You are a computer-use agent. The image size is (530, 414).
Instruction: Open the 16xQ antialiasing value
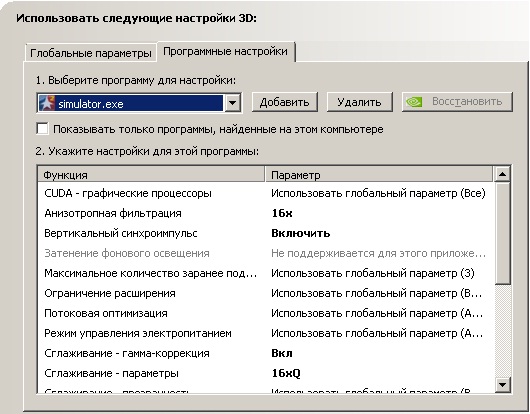click(x=286, y=373)
